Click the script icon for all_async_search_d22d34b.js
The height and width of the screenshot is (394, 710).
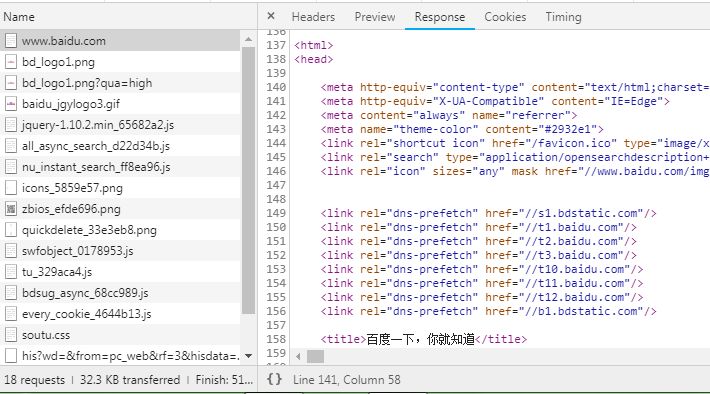click(11, 146)
